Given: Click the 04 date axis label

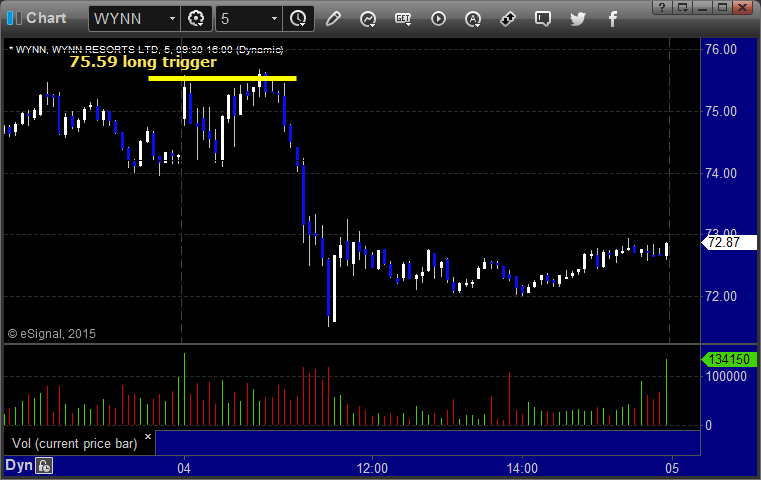Looking at the screenshot, I should pos(184,468).
